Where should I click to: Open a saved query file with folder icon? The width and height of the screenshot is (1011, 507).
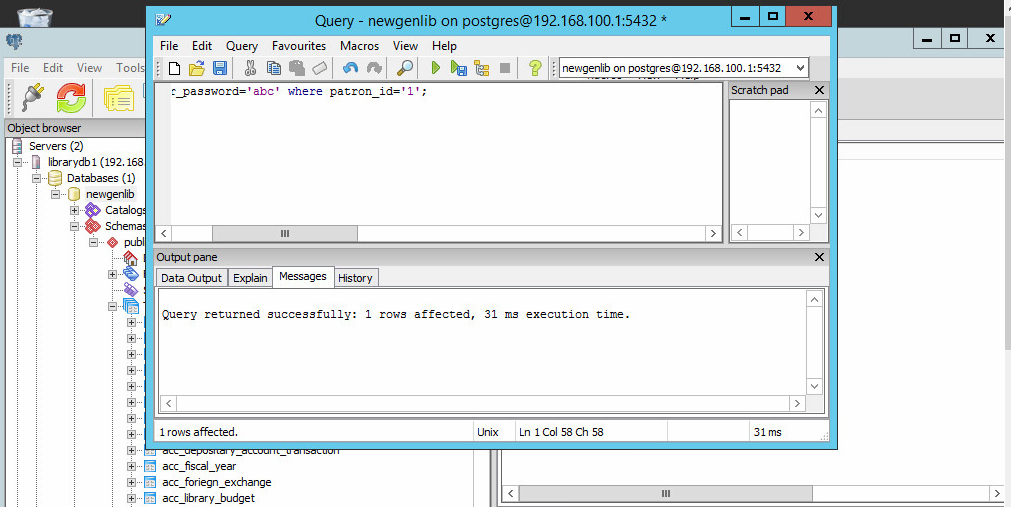tap(197, 68)
